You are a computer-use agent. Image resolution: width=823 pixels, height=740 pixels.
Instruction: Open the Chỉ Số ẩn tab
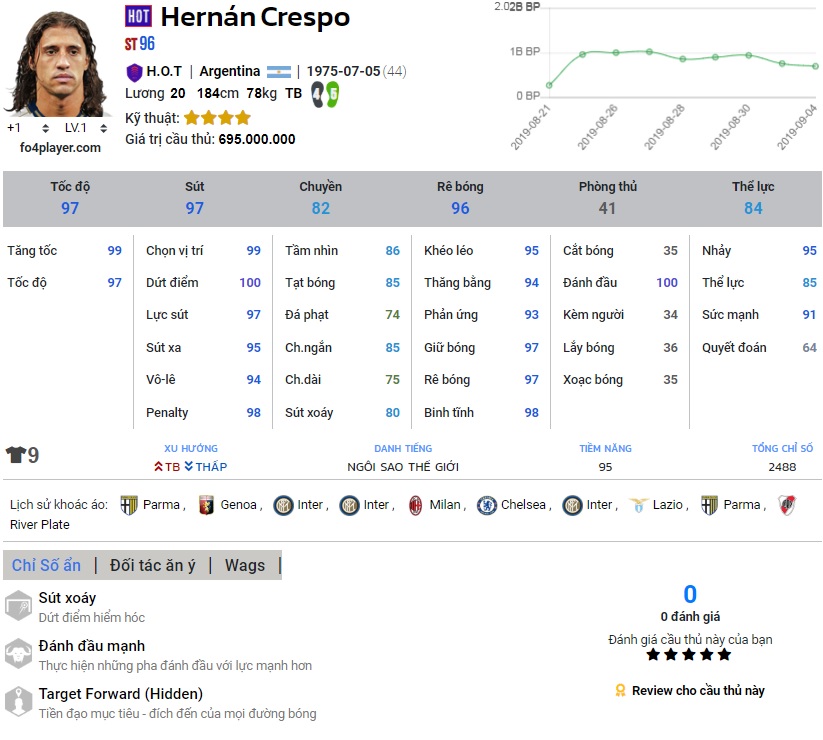pyautogui.click(x=46, y=565)
